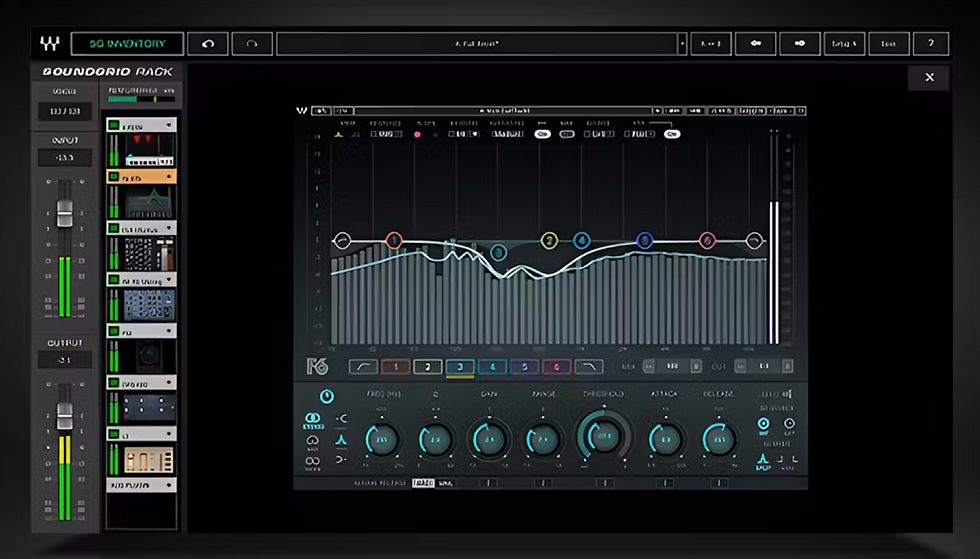The height and width of the screenshot is (559, 980).
Task: Select pink band 6 node on the graph
Action: (x=707, y=240)
